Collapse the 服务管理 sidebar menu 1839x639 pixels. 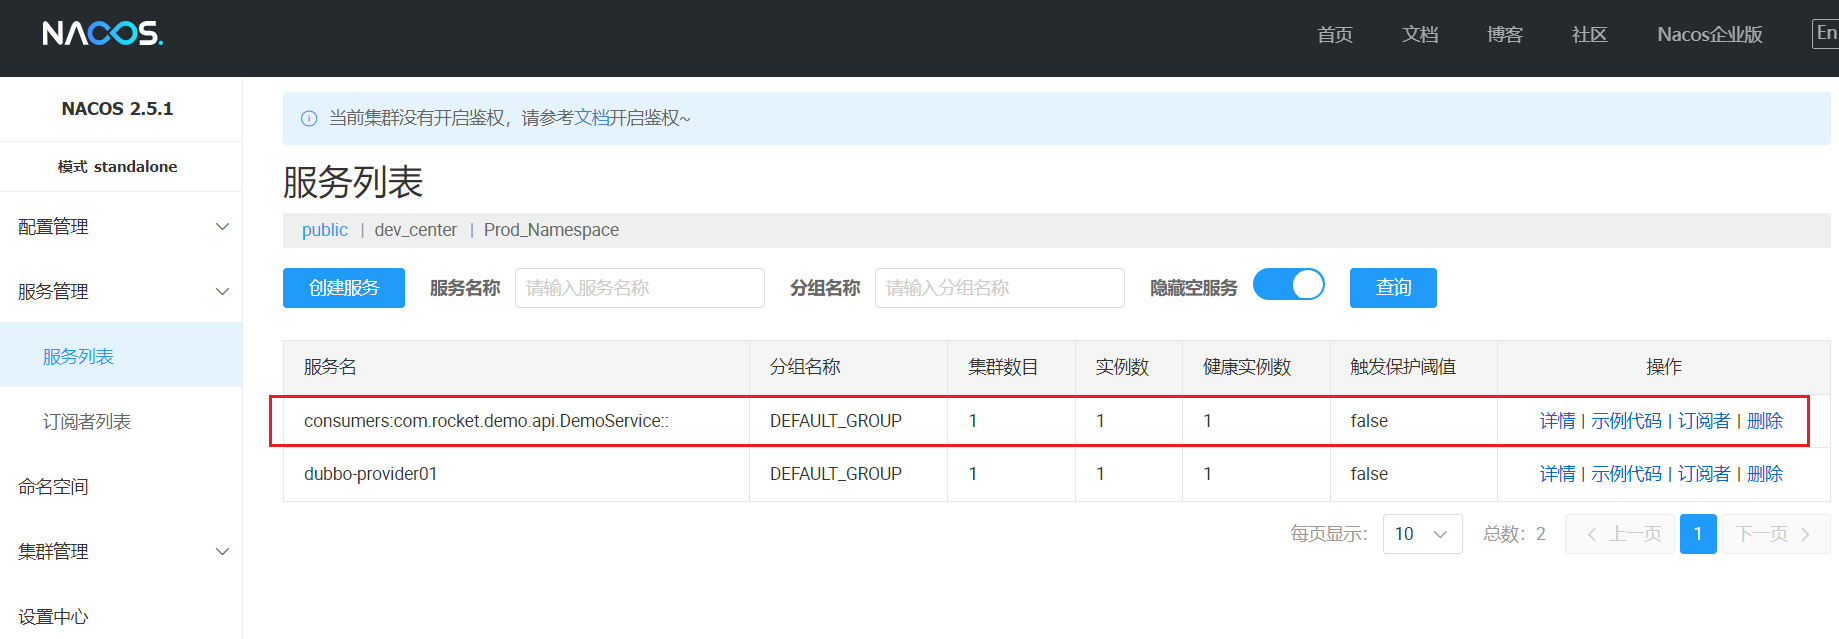coord(120,292)
